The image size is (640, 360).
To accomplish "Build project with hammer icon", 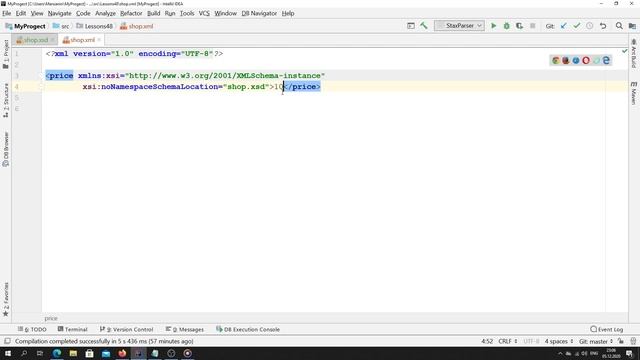I will pyautogui.click(x=424, y=26).
